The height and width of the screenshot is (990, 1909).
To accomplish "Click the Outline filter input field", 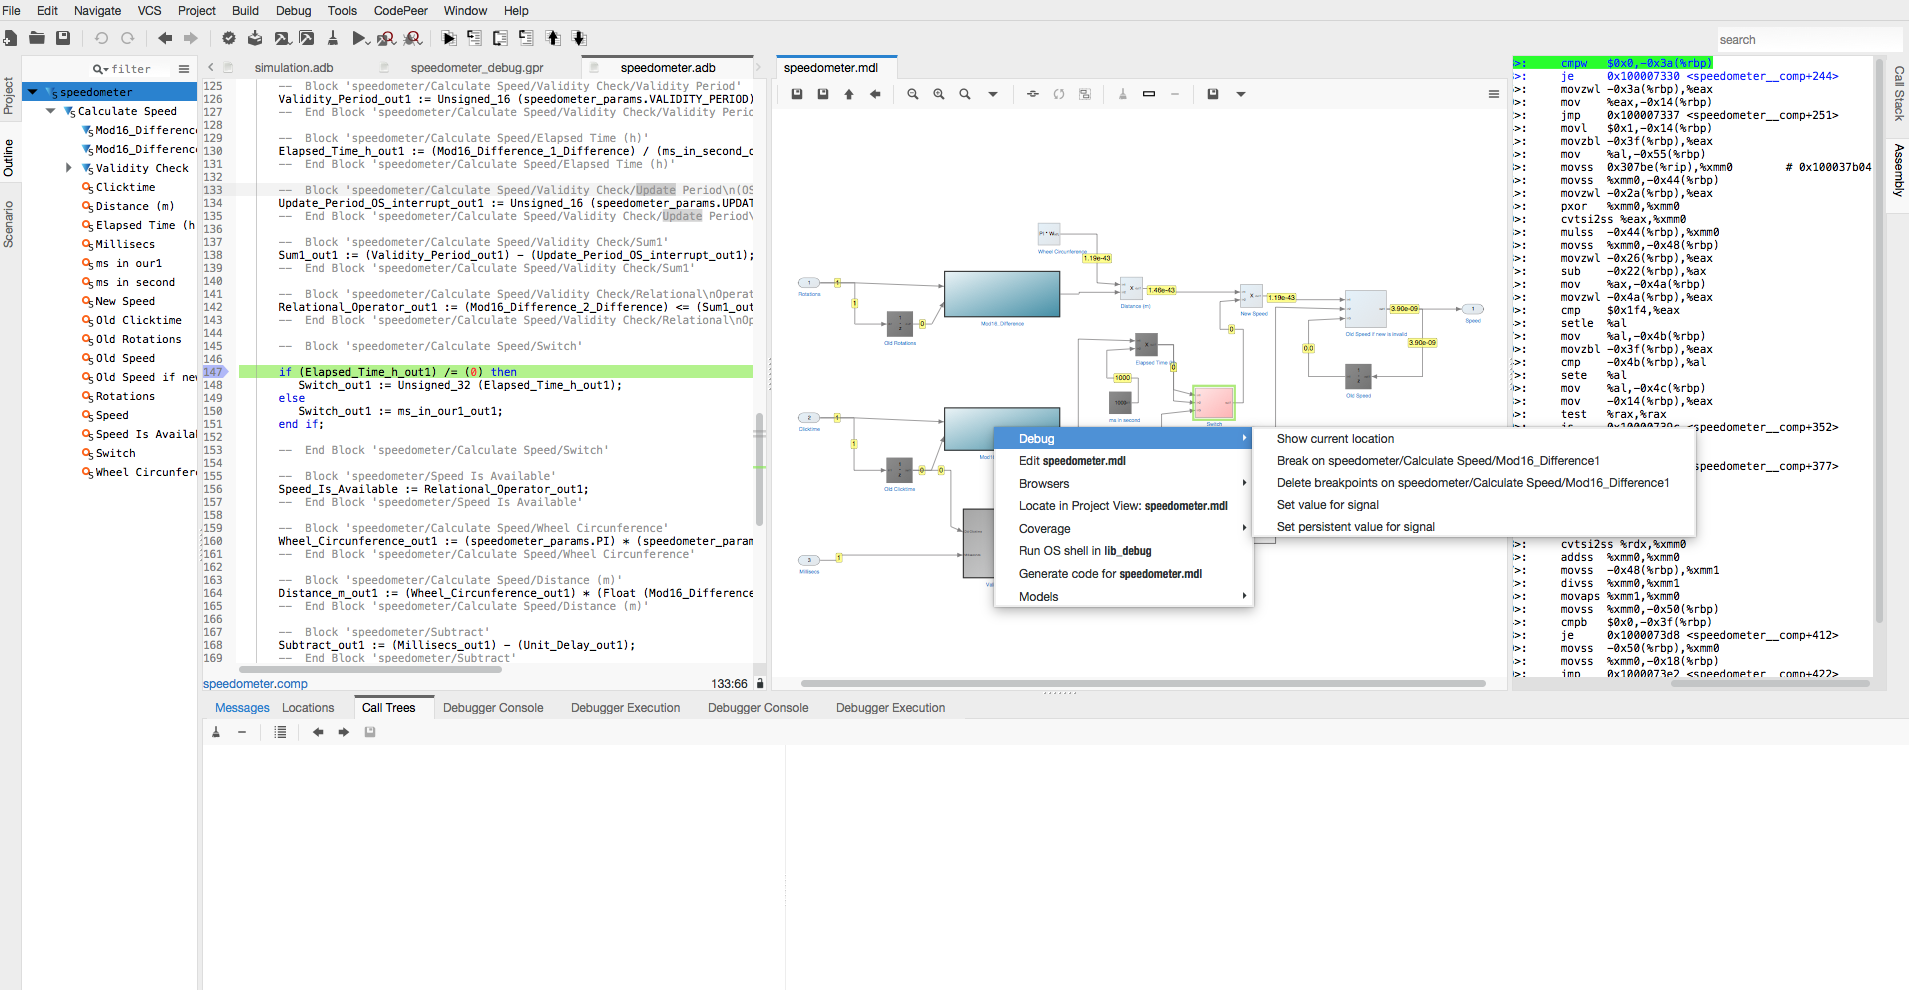I will pos(131,69).
